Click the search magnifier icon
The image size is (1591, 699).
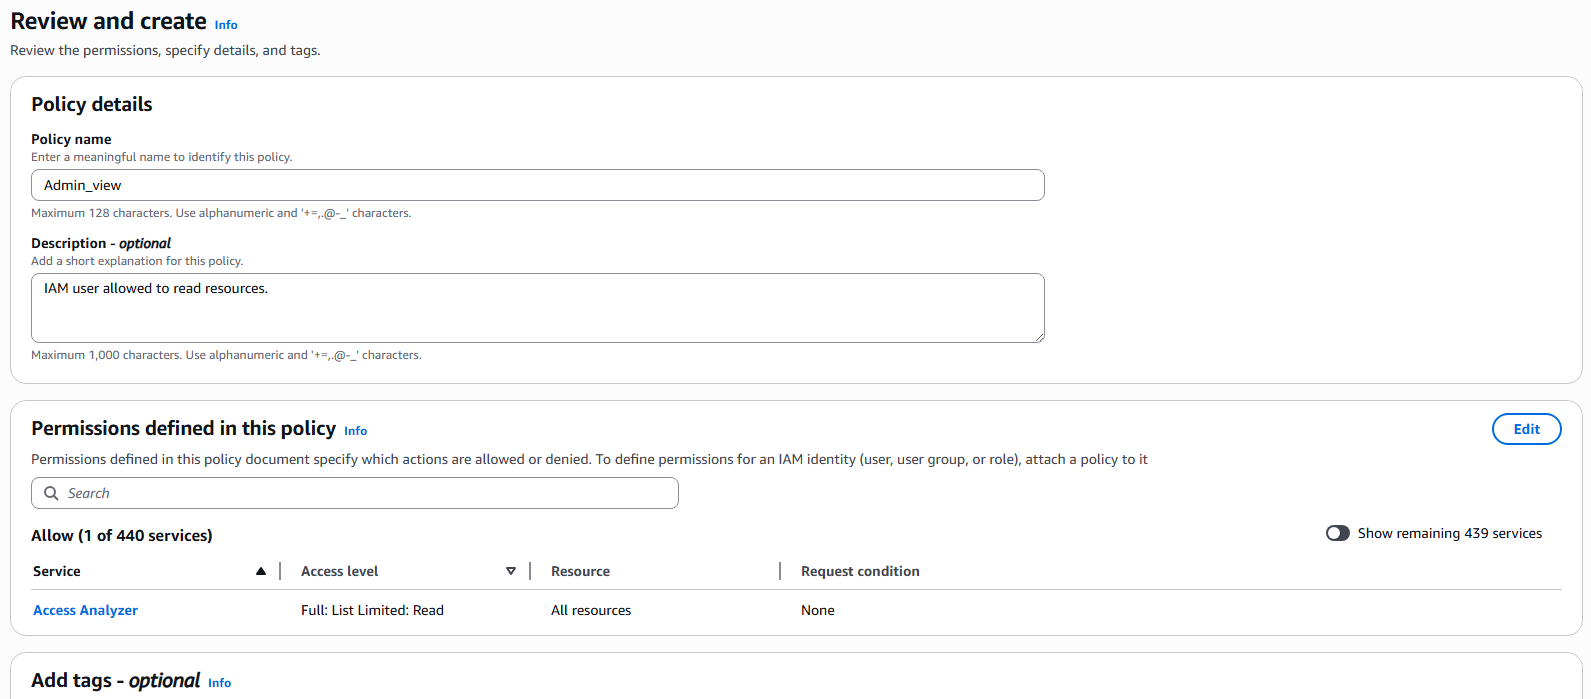click(x=51, y=493)
